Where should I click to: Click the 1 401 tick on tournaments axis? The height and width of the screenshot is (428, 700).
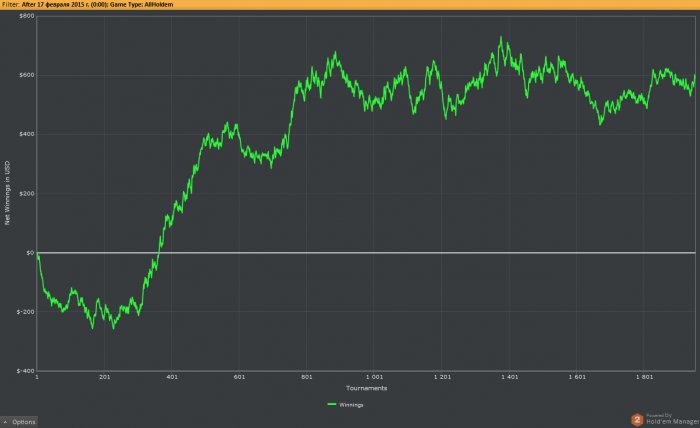tap(509, 378)
